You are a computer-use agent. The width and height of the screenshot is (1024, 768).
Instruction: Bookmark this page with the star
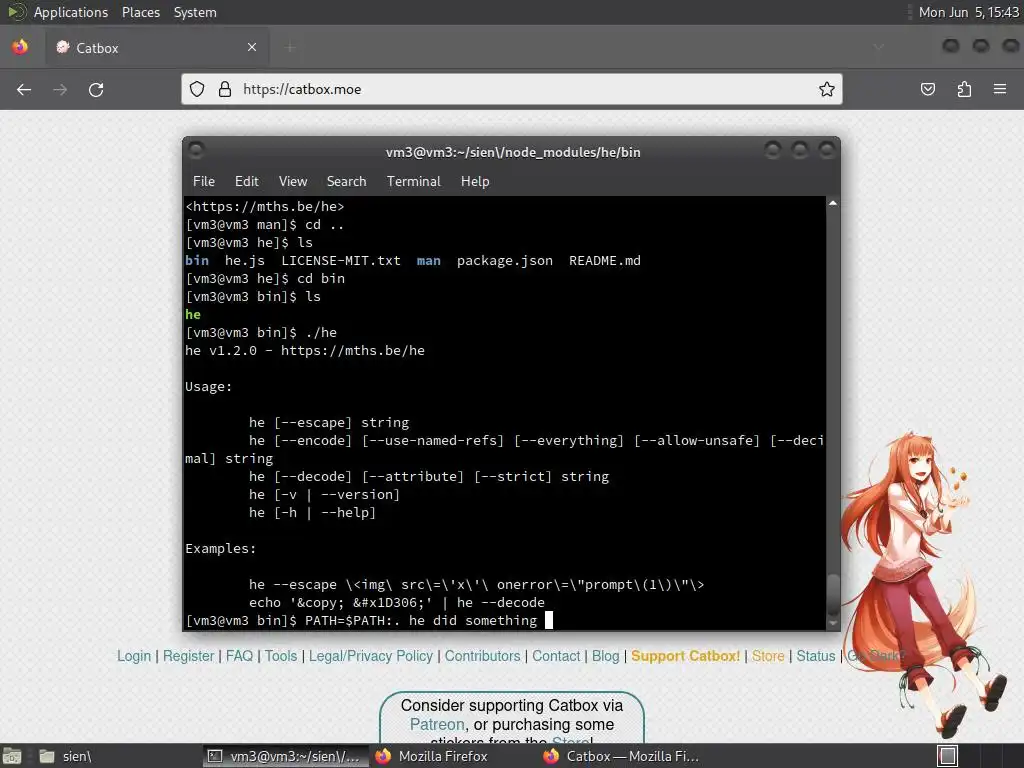(x=827, y=89)
